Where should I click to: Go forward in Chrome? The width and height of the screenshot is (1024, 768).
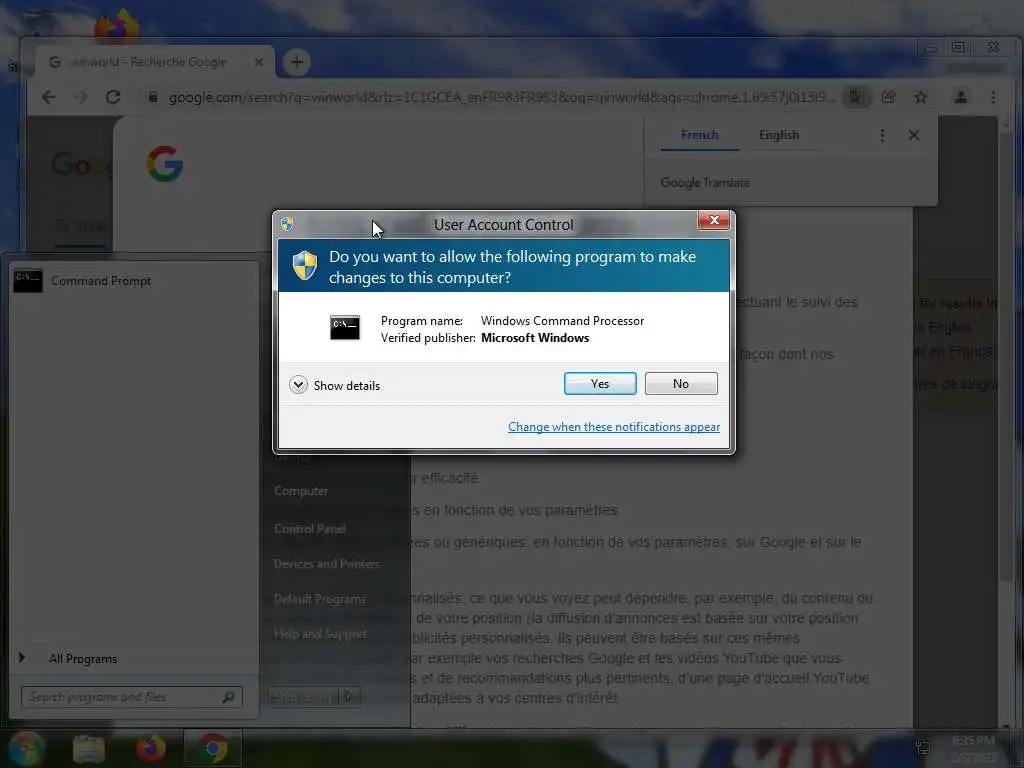click(x=80, y=97)
